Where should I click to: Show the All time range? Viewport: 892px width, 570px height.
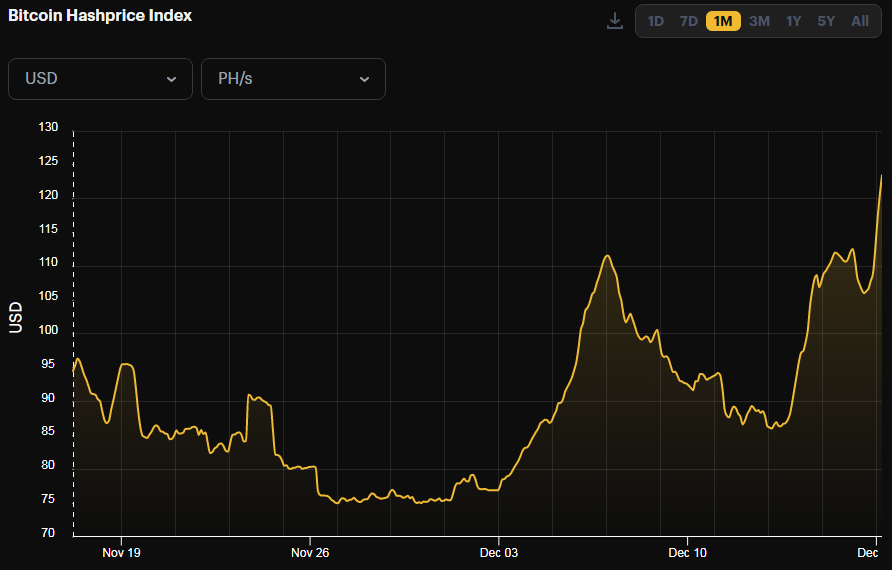(x=860, y=22)
